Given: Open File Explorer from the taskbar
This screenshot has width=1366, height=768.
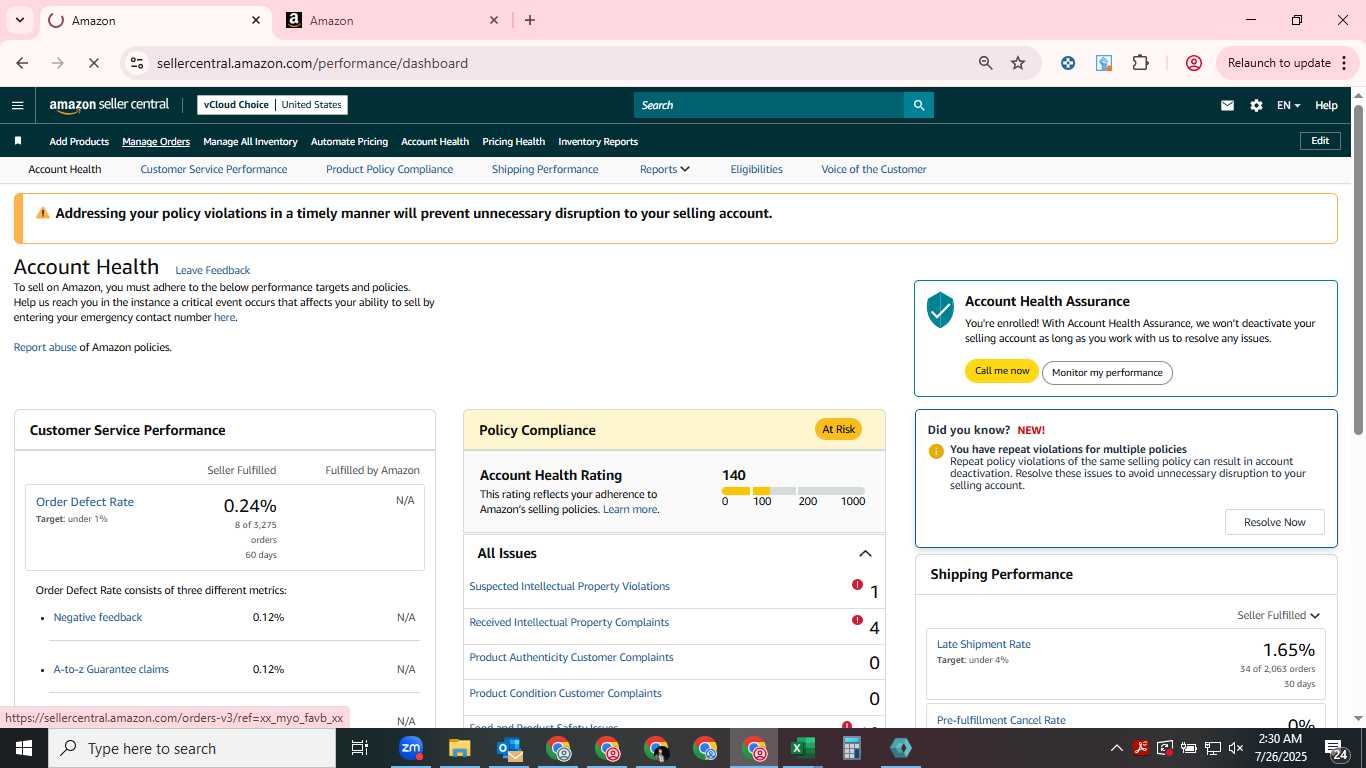Looking at the screenshot, I should point(459,748).
